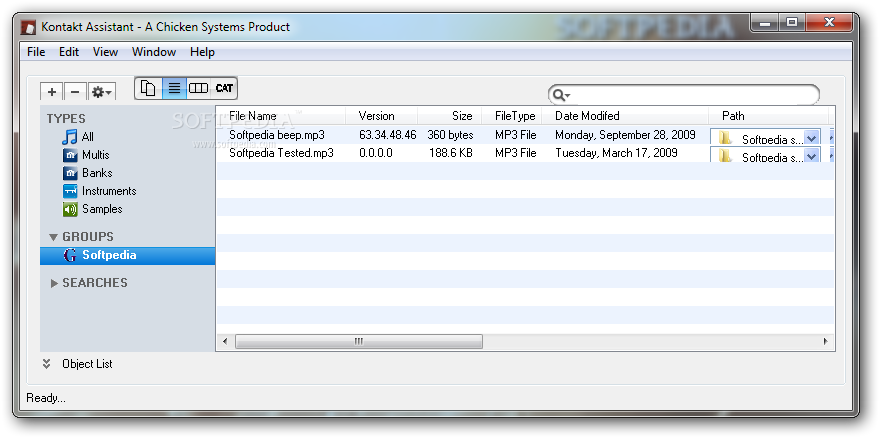Viewport: 880px width, 438px height.
Task: Select the list view icon
Action: 174,88
